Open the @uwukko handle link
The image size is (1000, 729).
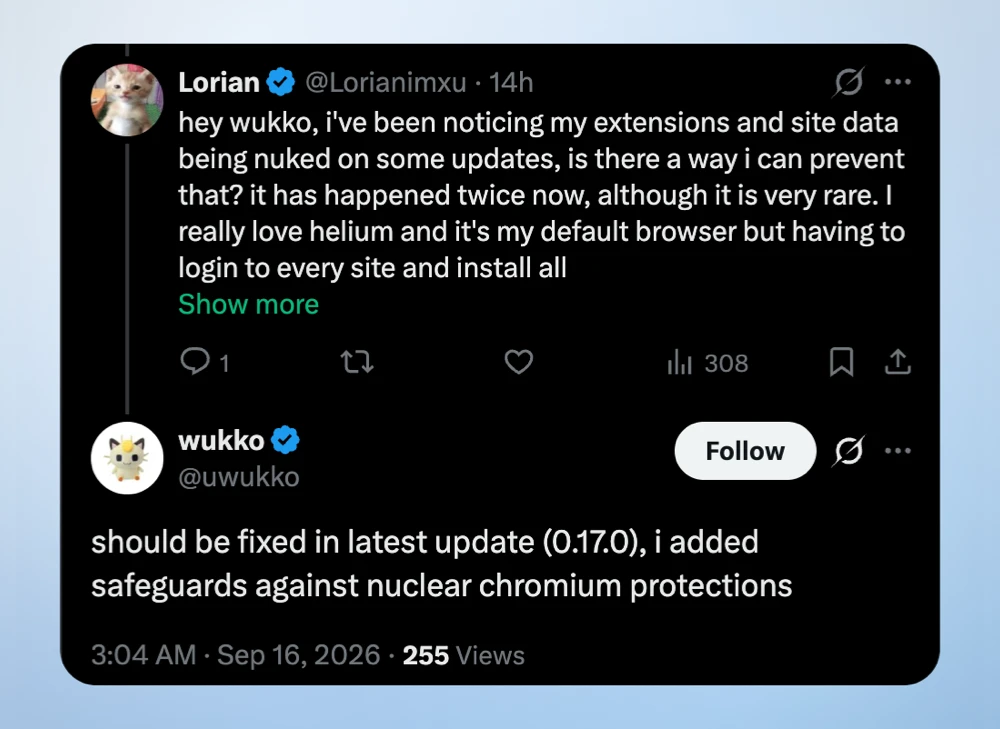[239, 477]
